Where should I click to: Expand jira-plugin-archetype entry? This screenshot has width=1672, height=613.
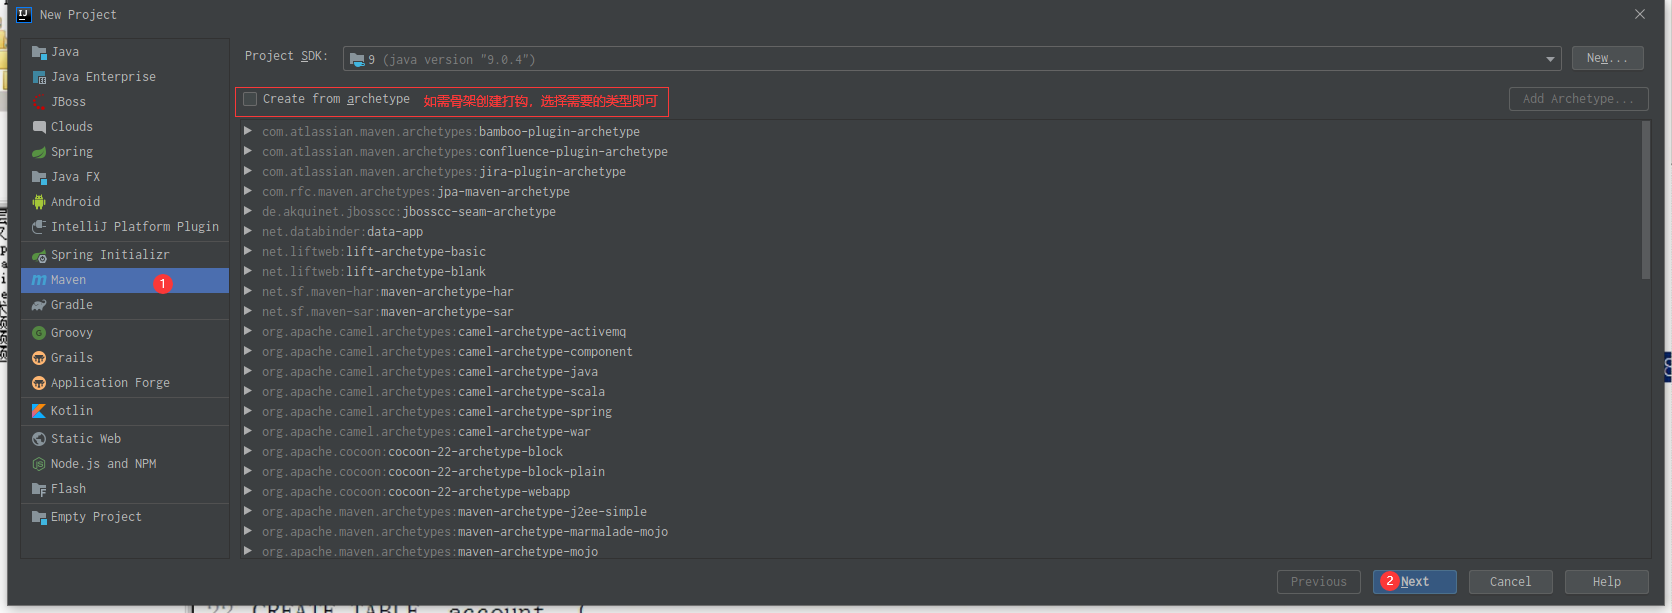[247, 171]
